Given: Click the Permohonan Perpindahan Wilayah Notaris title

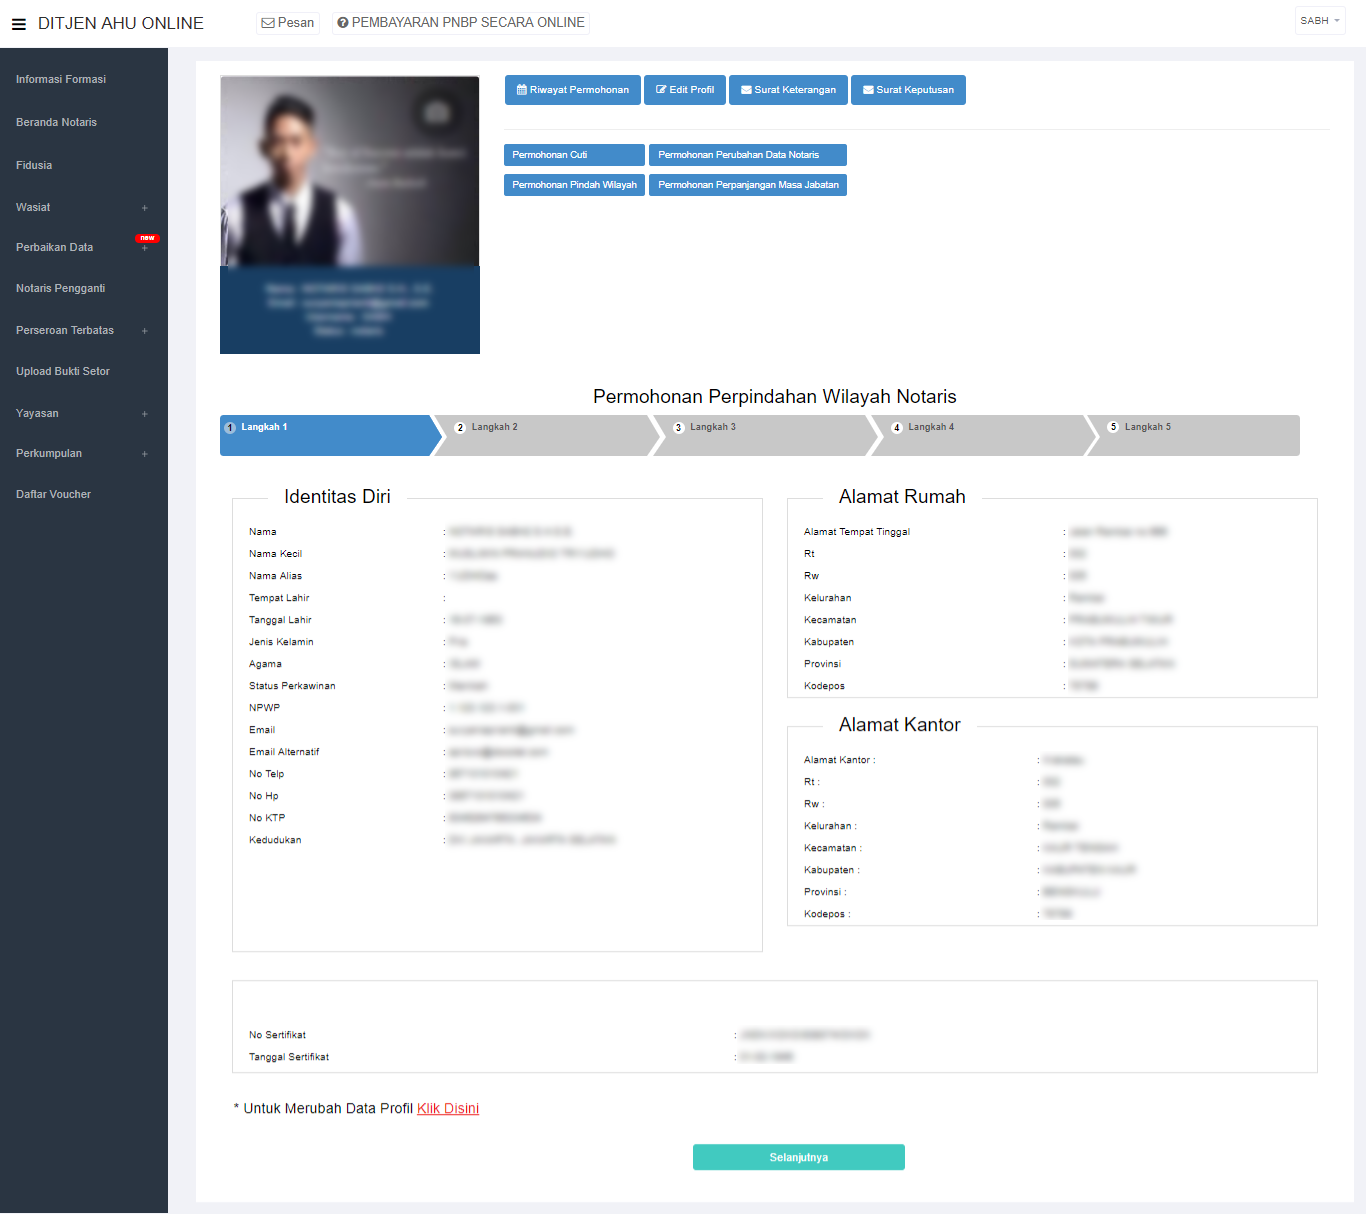Looking at the screenshot, I should 775,397.
